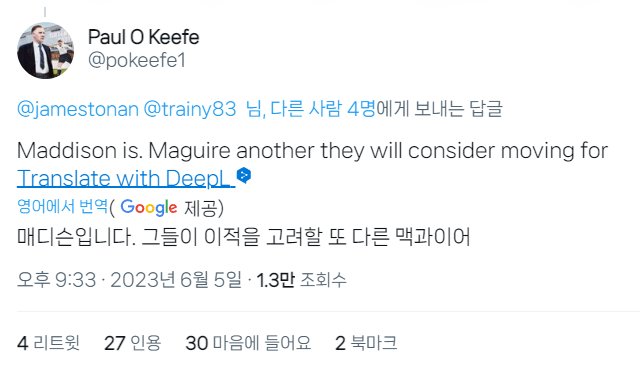Click the DeepL logo icon

[244, 176]
